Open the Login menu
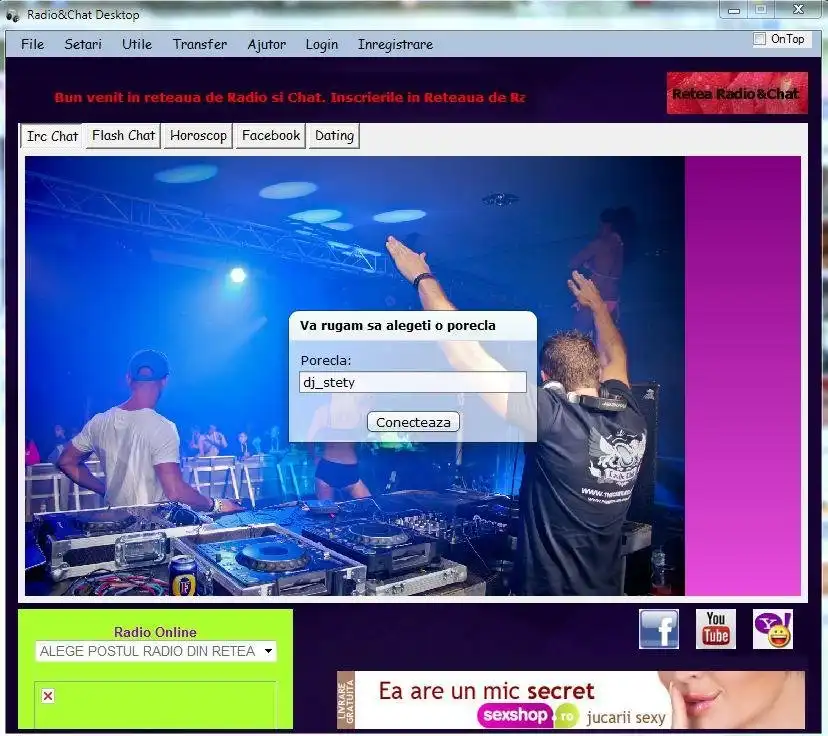 point(322,44)
